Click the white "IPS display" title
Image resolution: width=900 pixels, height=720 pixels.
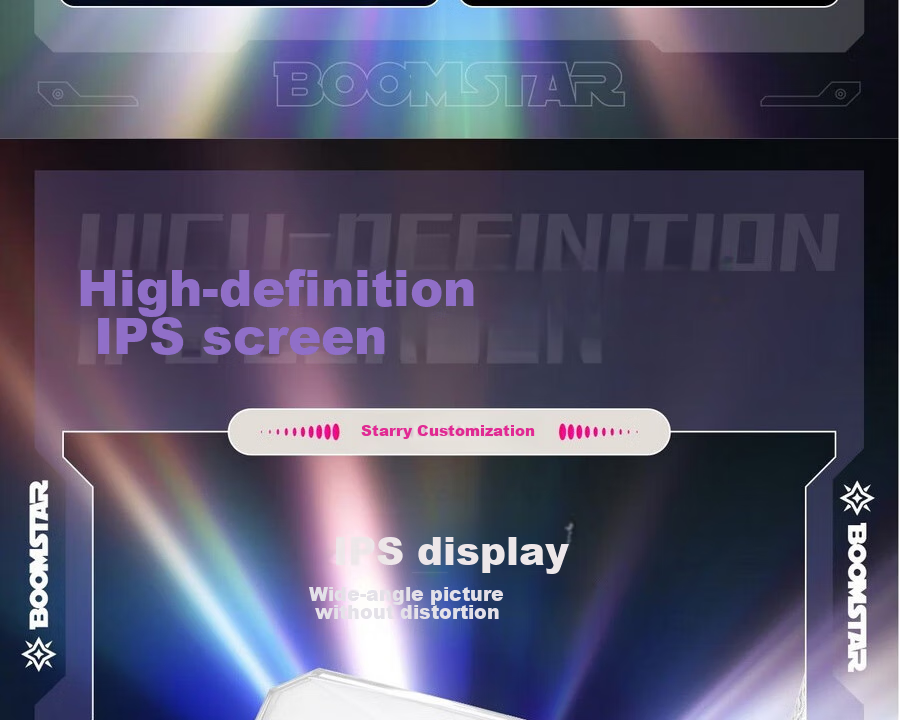tap(452, 552)
